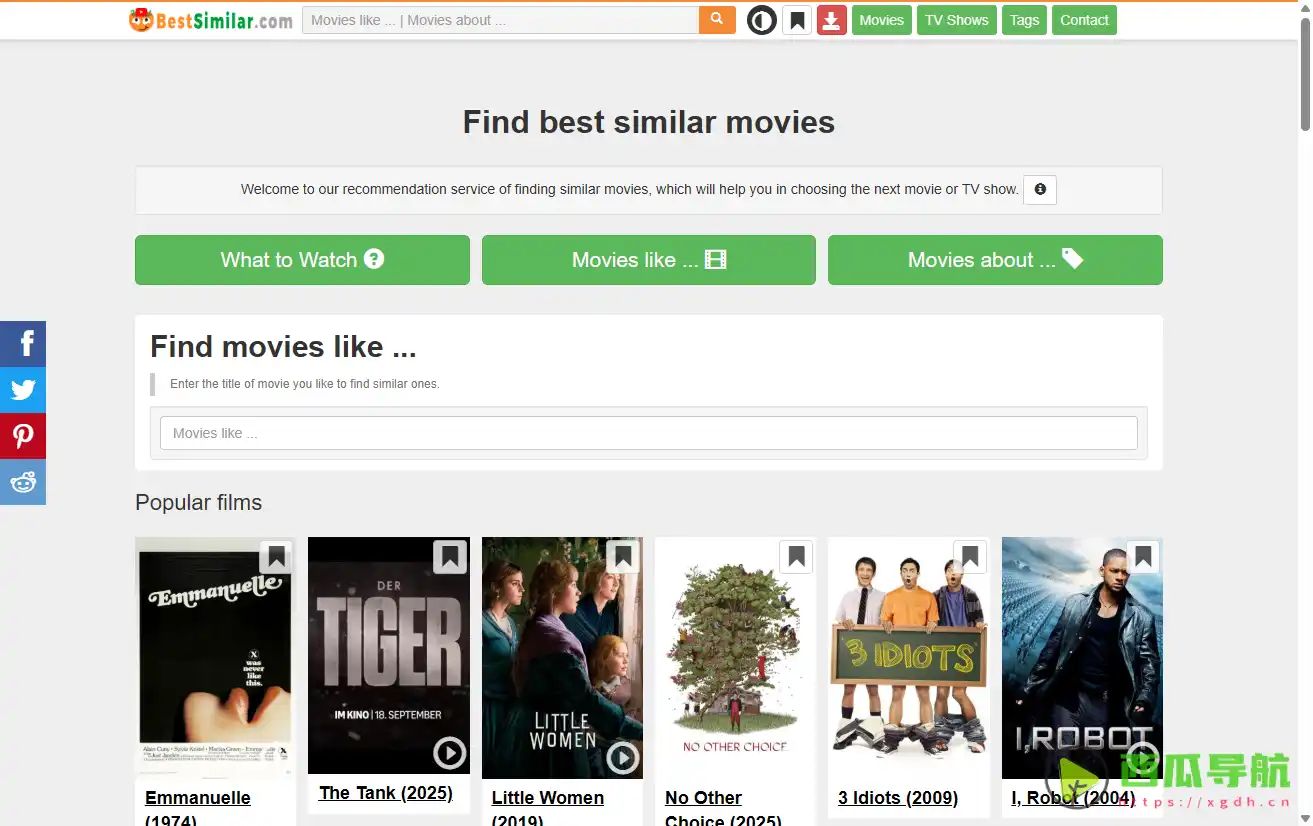
Task: Open the Tags page
Action: click(x=1023, y=19)
